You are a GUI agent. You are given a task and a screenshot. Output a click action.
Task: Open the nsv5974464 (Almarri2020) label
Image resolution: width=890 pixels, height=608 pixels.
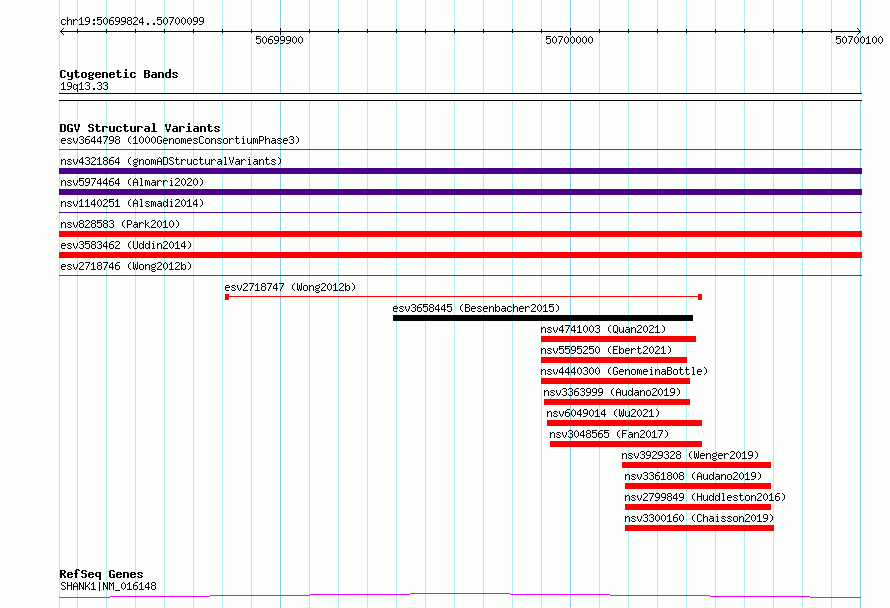[x=132, y=182]
